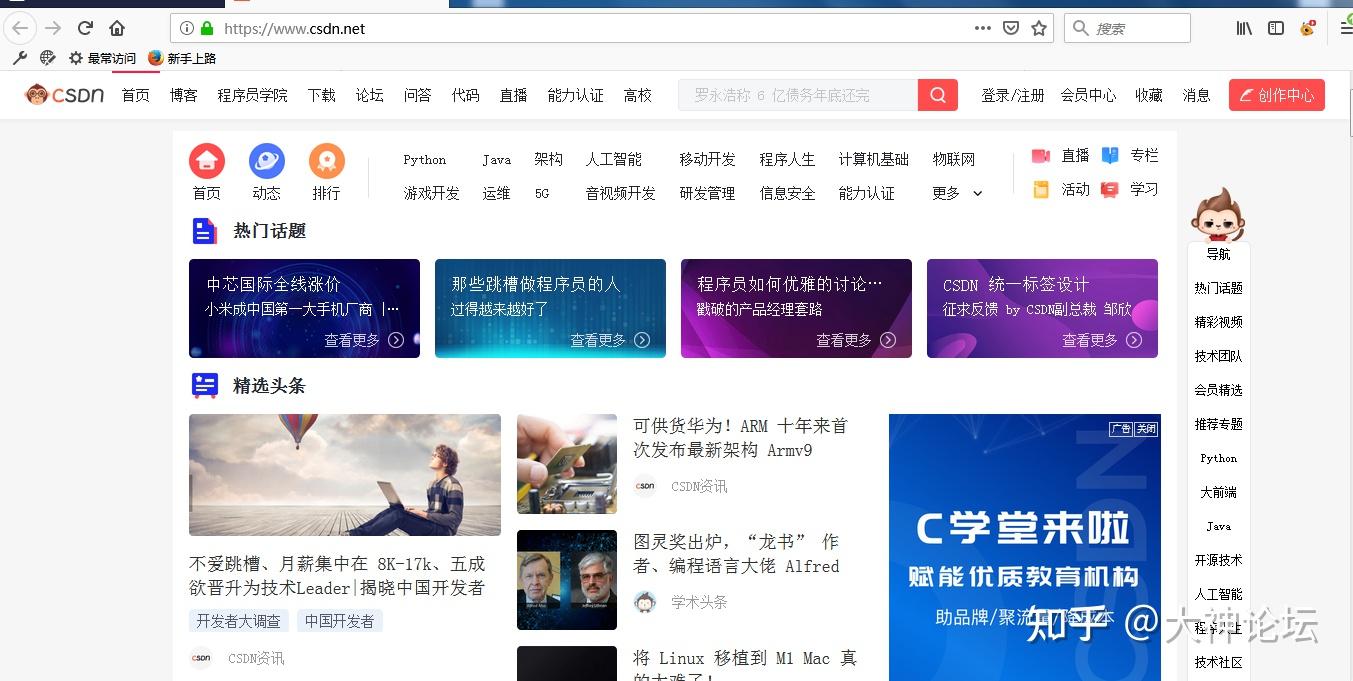Click the 开发者大调查 tag
This screenshot has height=681, width=1353.
(x=238, y=621)
